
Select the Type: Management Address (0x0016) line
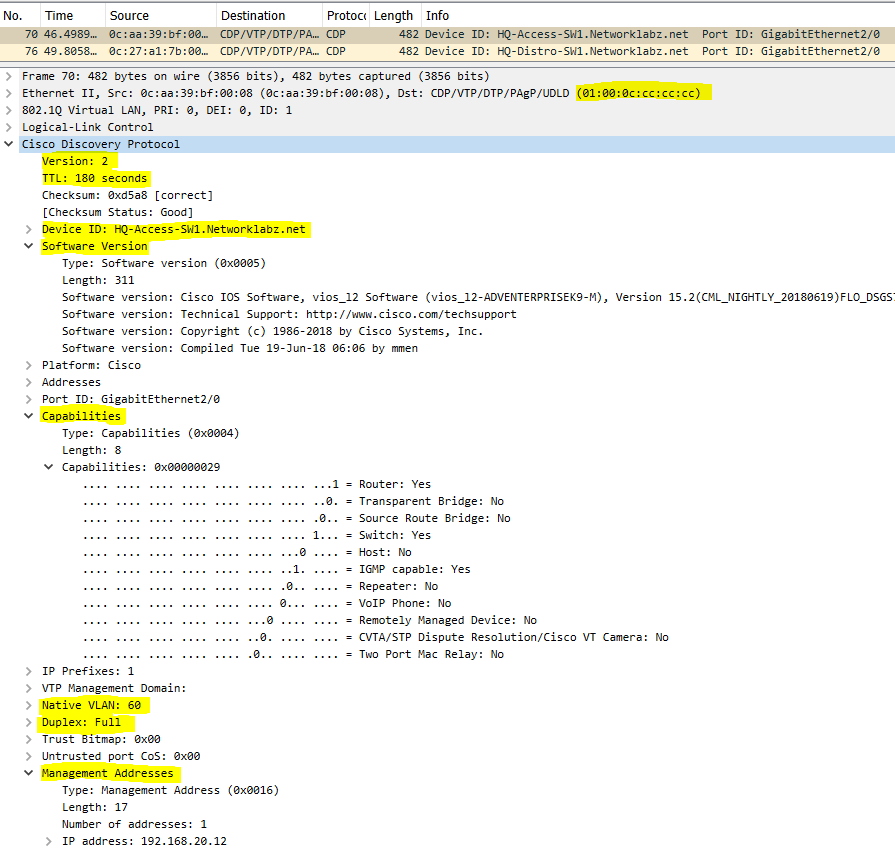point(171,790)
